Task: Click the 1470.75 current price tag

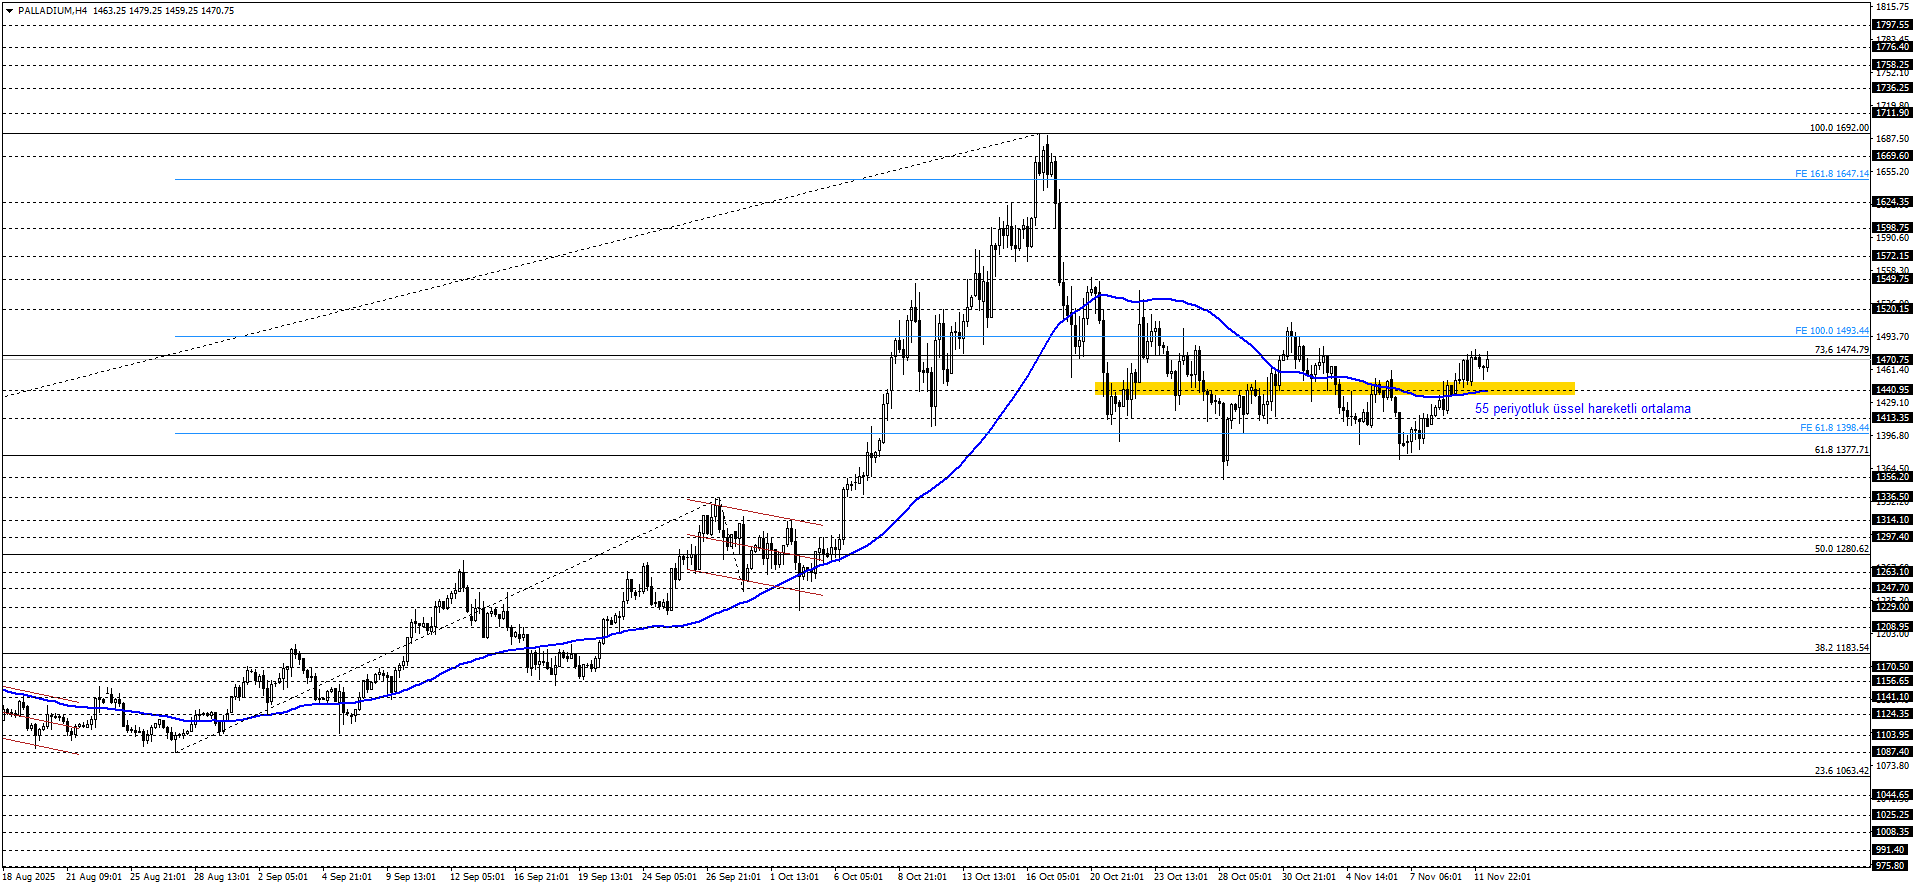Action: click(x=1891, y=359)
